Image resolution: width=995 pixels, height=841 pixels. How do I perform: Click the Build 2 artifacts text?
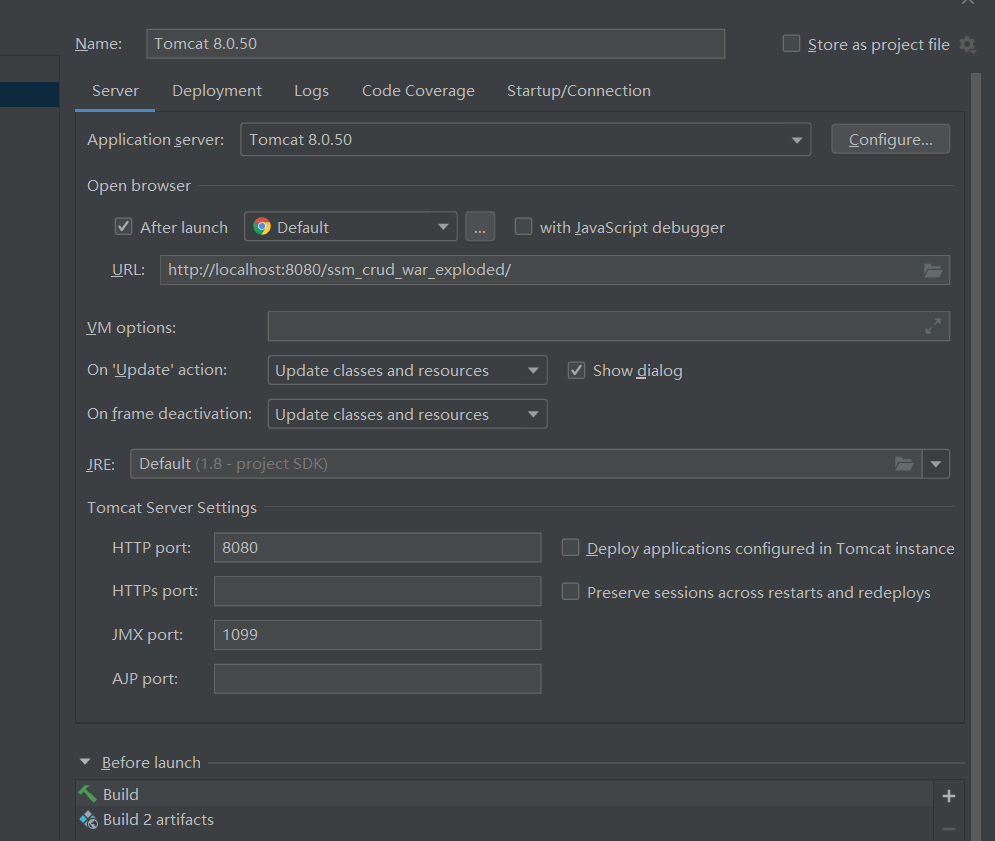click(x=158, y=819)
